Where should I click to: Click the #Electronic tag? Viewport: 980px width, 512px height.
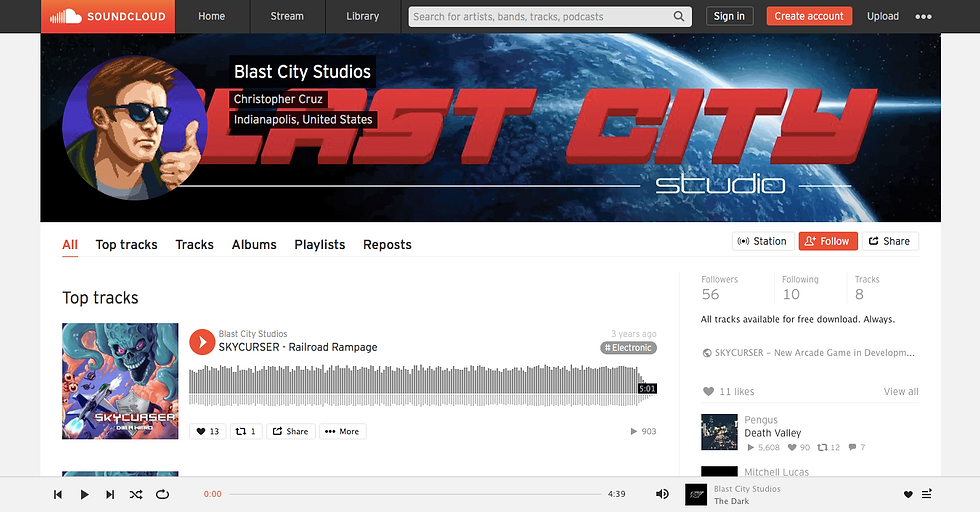coord(628,348)
